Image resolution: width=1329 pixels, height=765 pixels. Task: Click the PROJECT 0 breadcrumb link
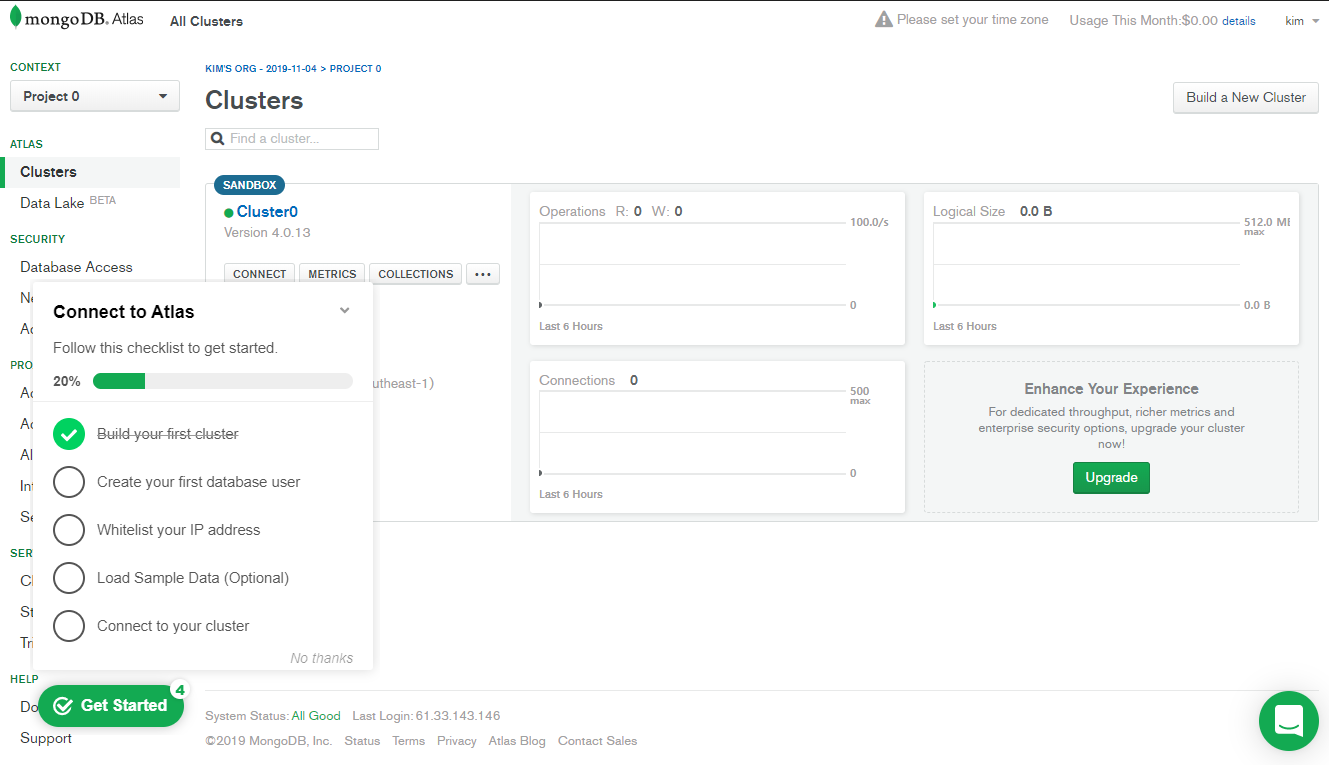pos(355,69)
